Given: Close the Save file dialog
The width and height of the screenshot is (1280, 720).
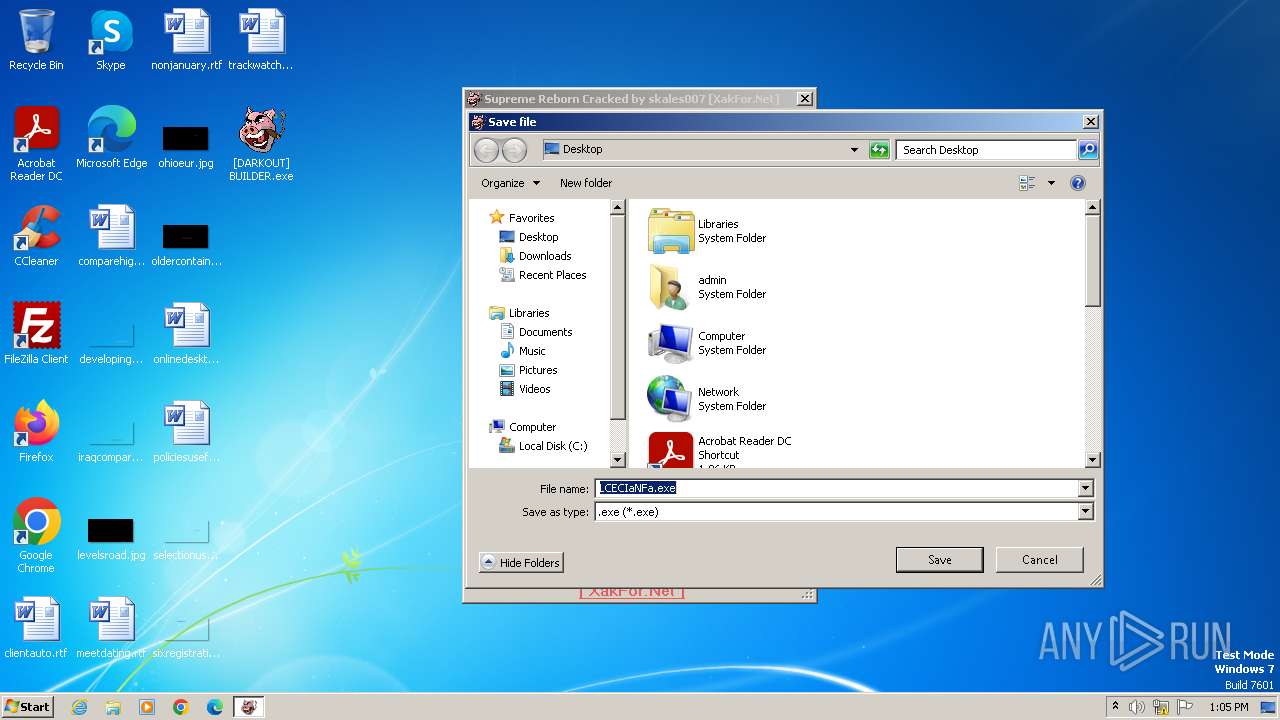Looking at the screenshot, I should tap(1090, 122).
